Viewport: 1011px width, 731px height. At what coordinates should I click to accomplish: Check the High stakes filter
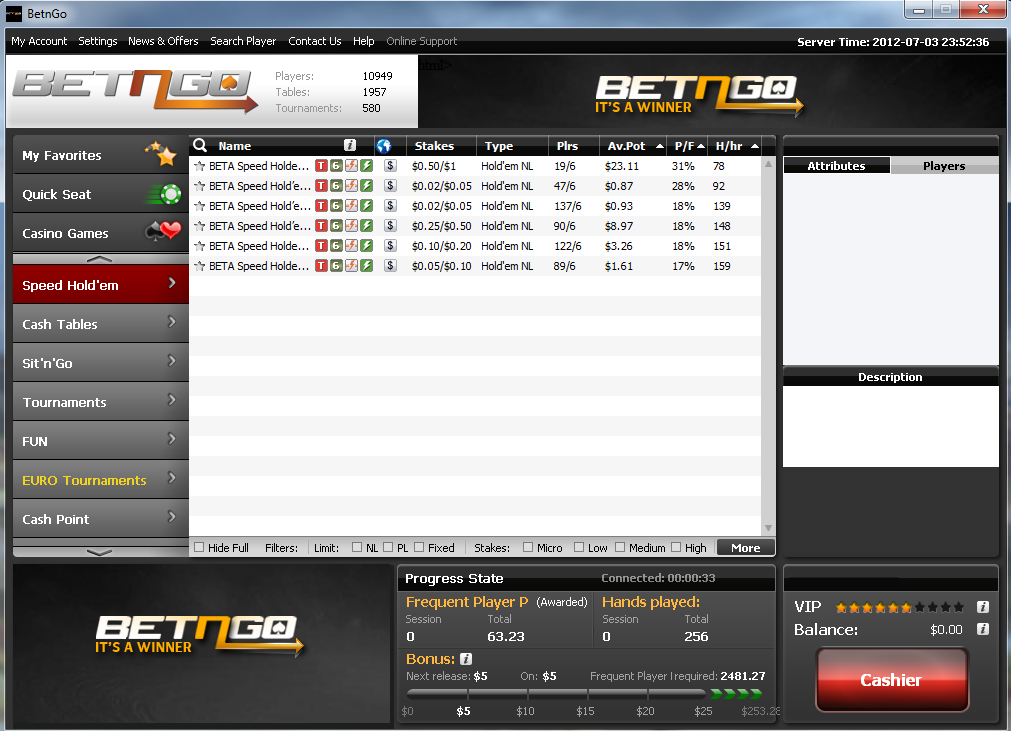(x=676, y=547)
